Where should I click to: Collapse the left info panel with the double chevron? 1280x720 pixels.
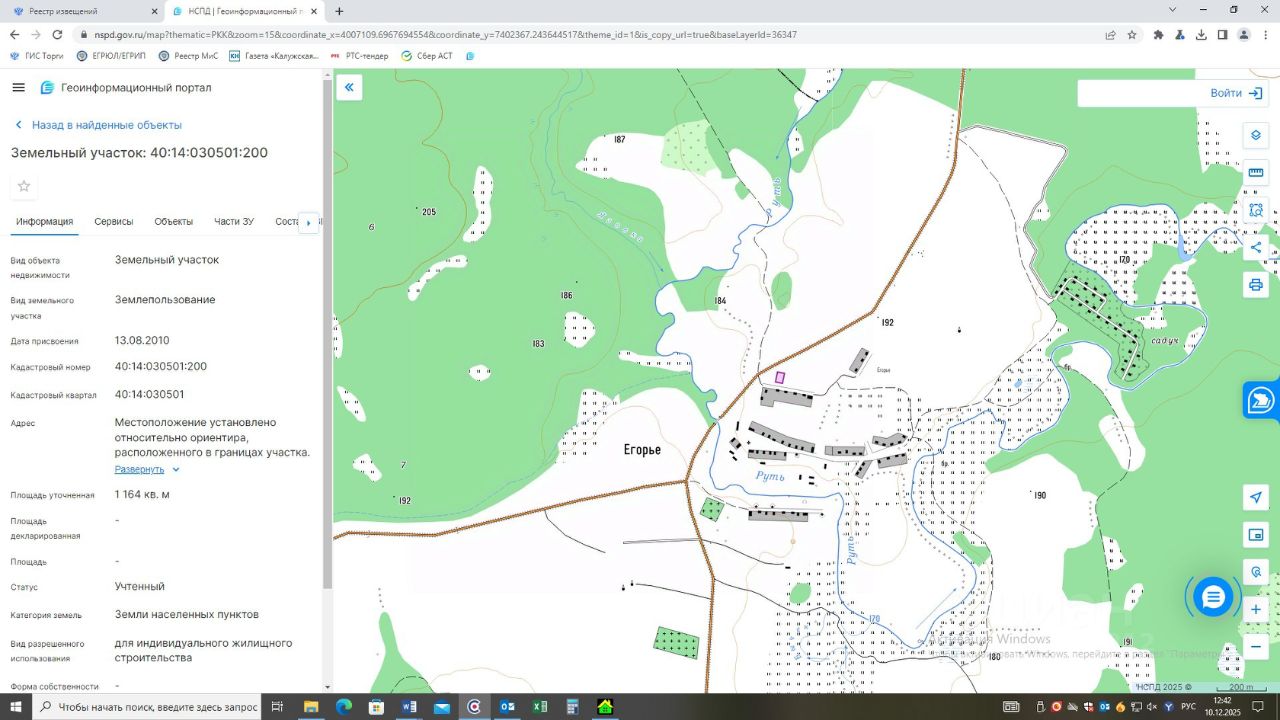tap(349, 88)
